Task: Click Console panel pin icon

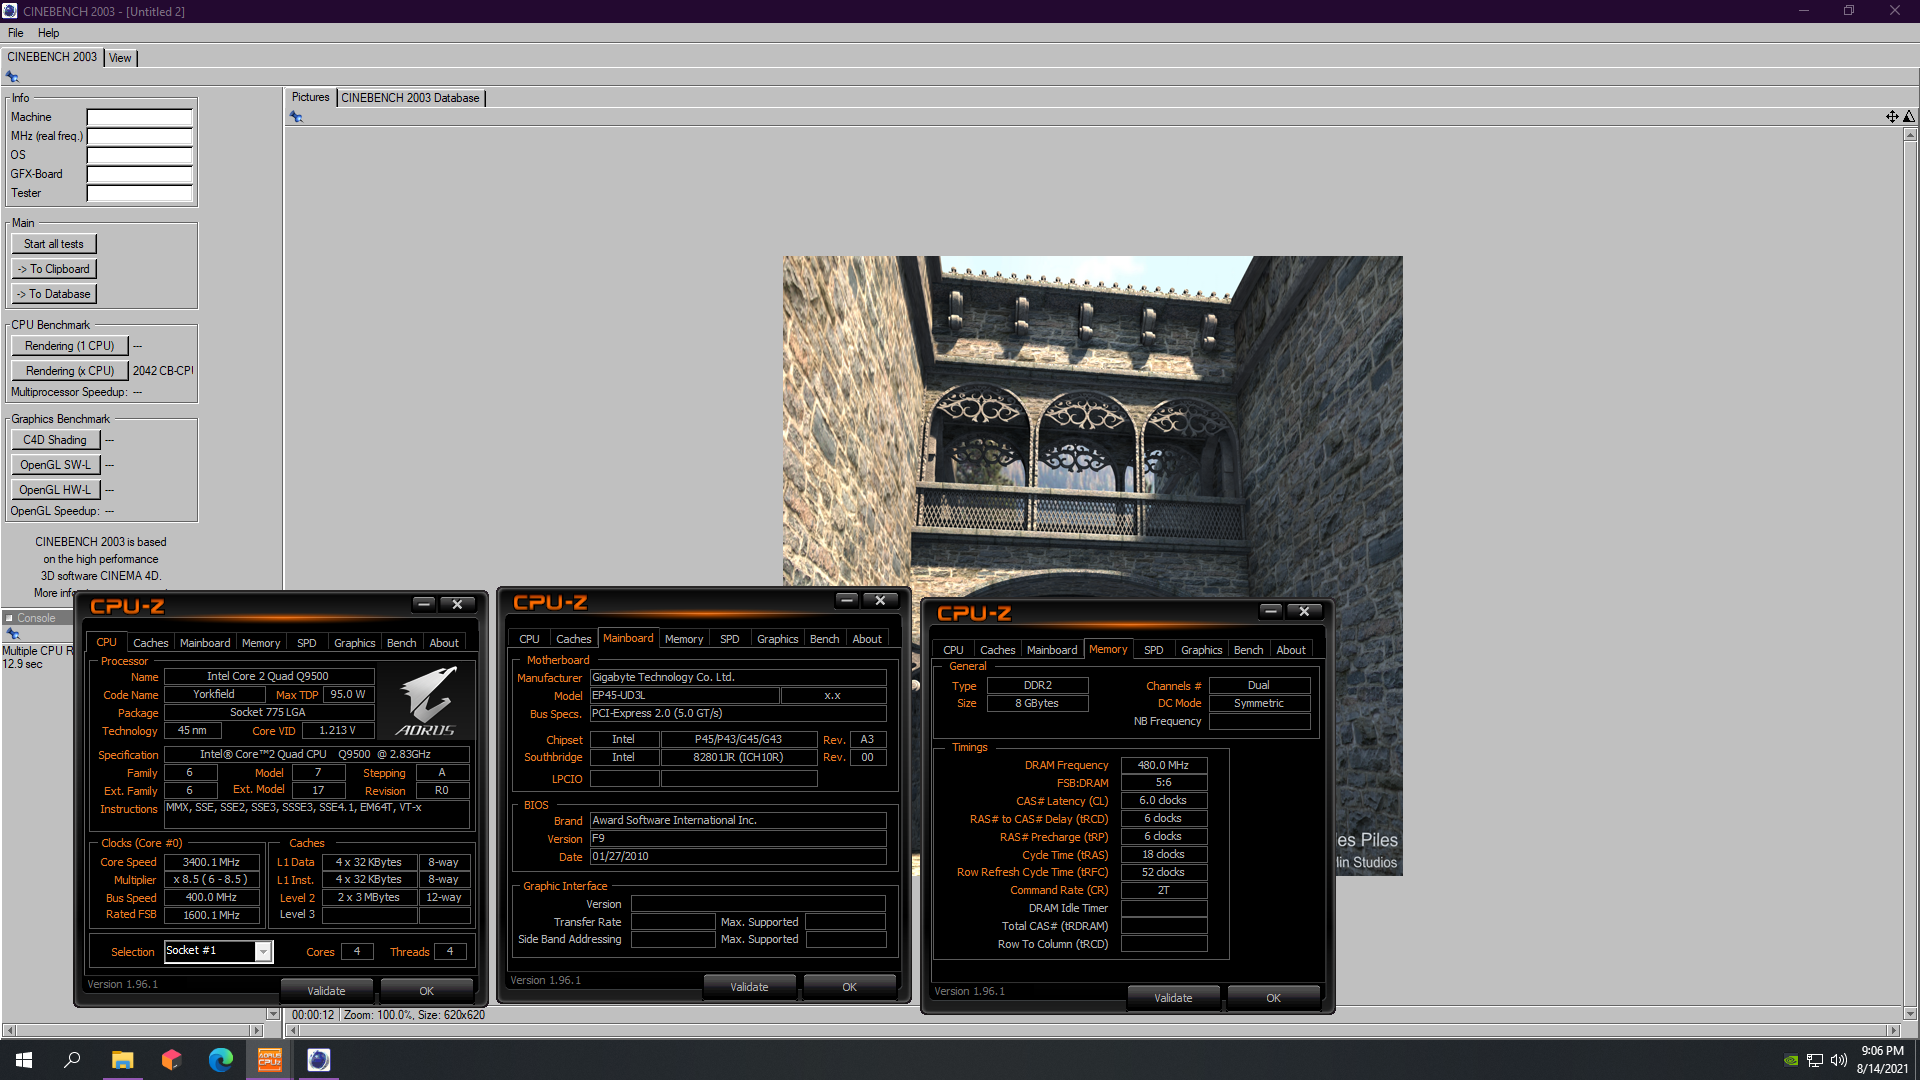Action: 13,634
